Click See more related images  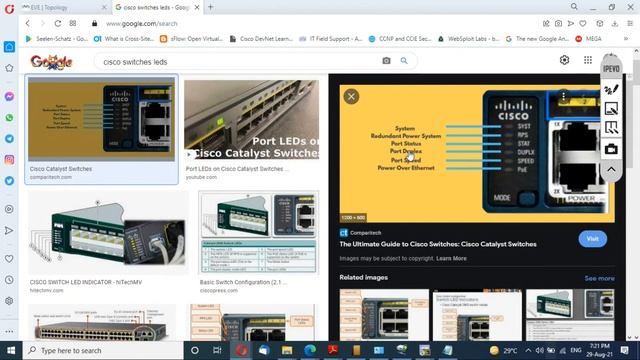point(600,278)
